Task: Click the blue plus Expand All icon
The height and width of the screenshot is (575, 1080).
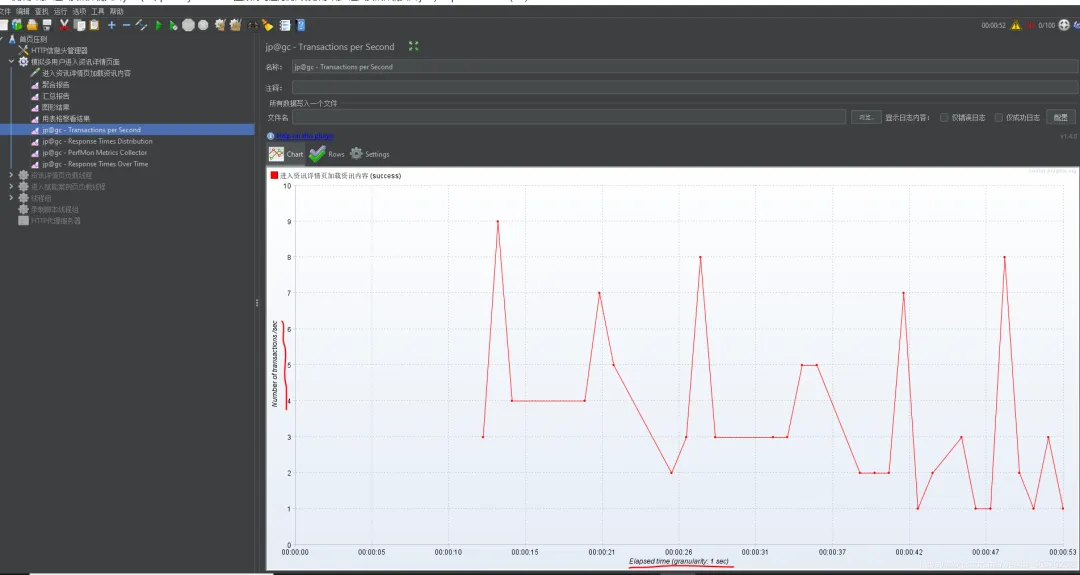Action: pos(112,25)
